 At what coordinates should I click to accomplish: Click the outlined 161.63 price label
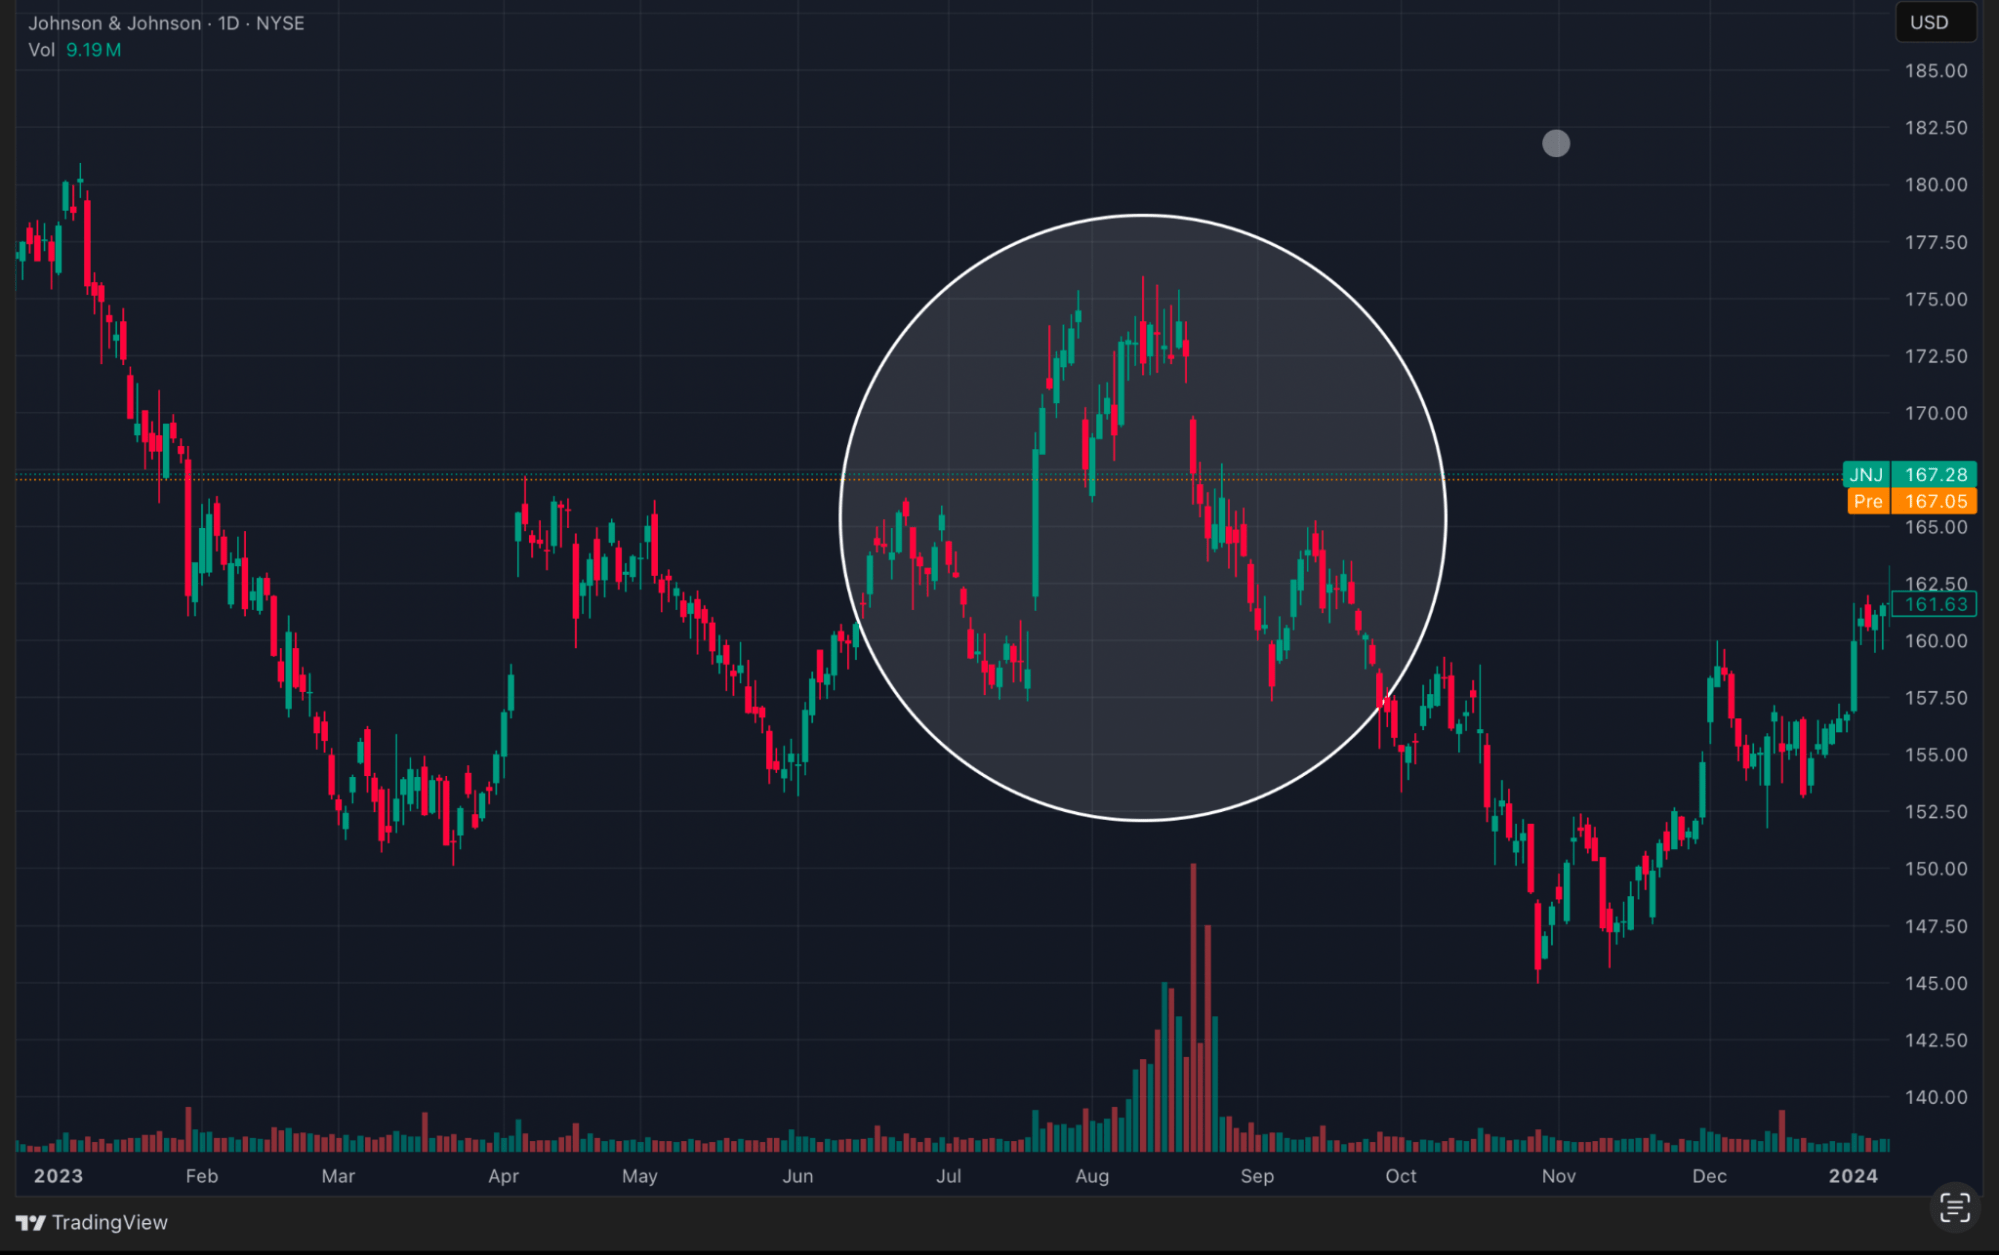click(1934, 604)
